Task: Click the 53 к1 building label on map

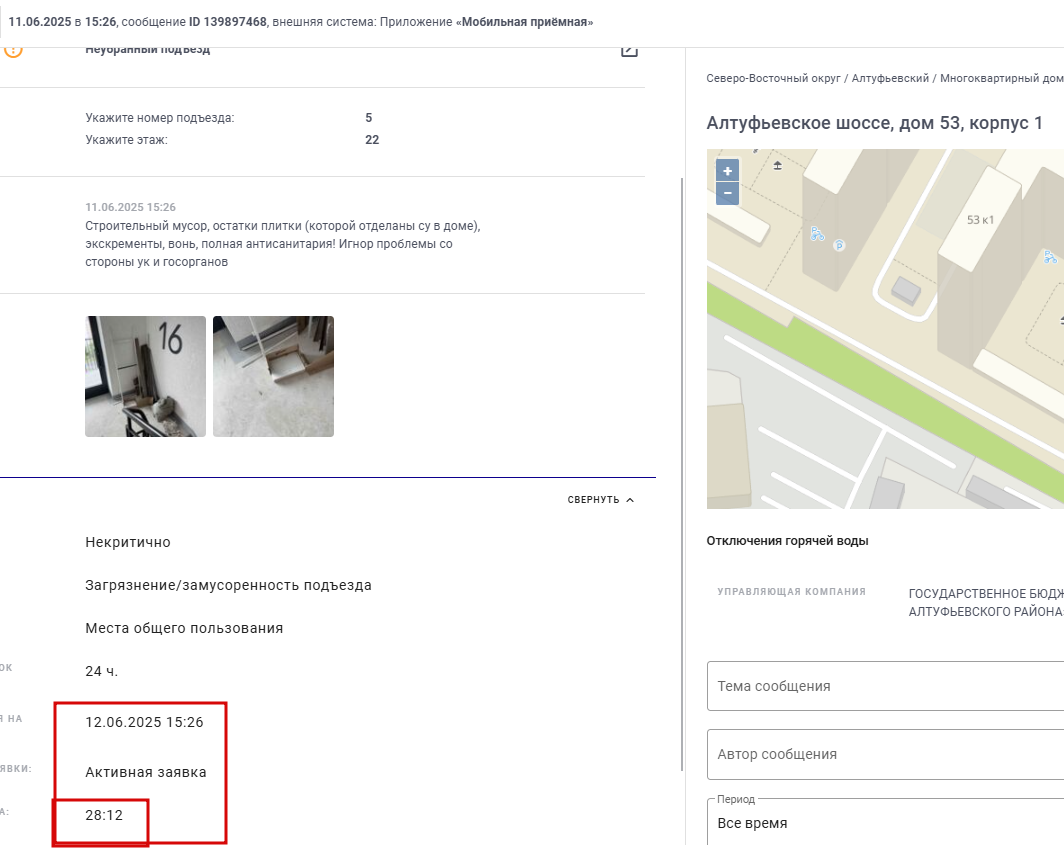Action: (980, 220)
